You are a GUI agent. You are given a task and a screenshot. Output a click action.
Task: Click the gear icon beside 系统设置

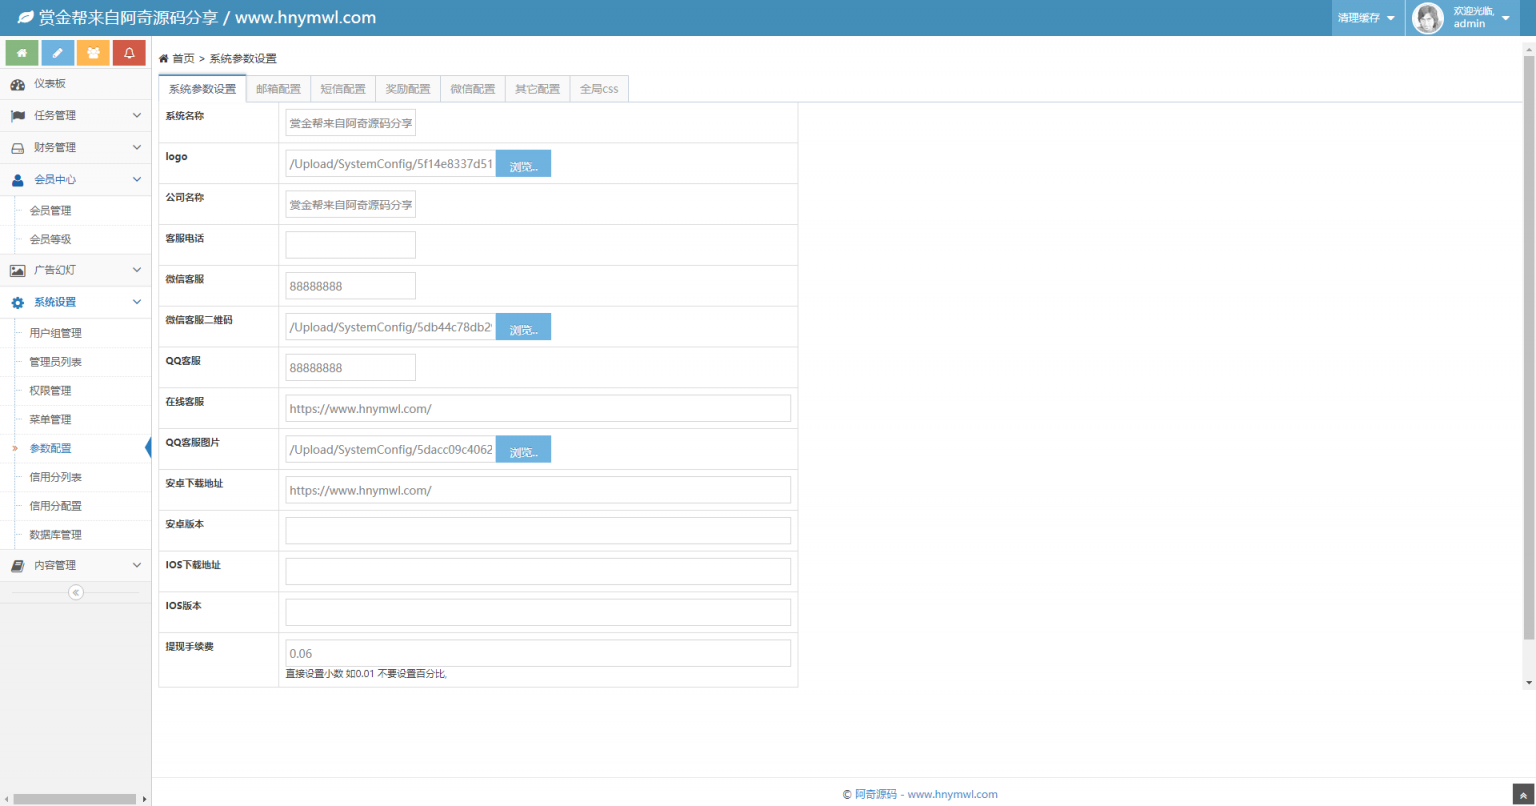click(18, 303)
